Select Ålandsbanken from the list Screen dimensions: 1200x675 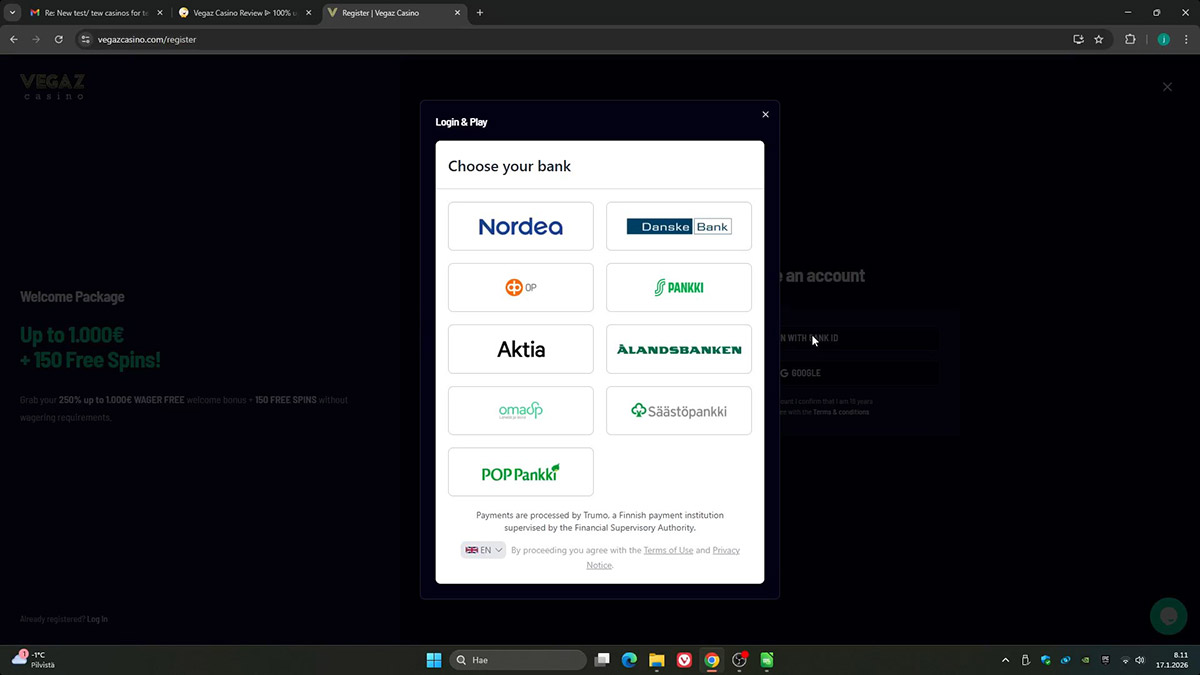(678, 349)
